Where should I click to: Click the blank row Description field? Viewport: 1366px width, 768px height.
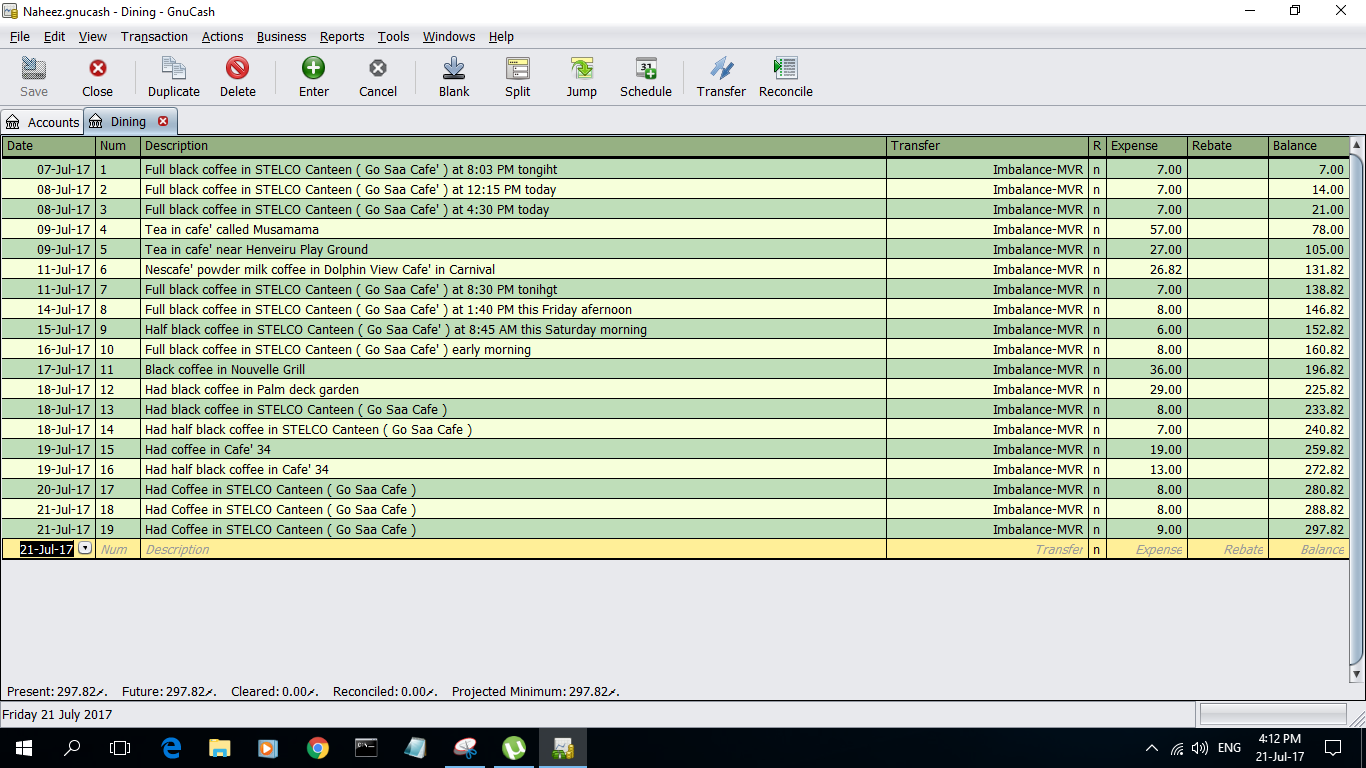(x=514, y=549)
